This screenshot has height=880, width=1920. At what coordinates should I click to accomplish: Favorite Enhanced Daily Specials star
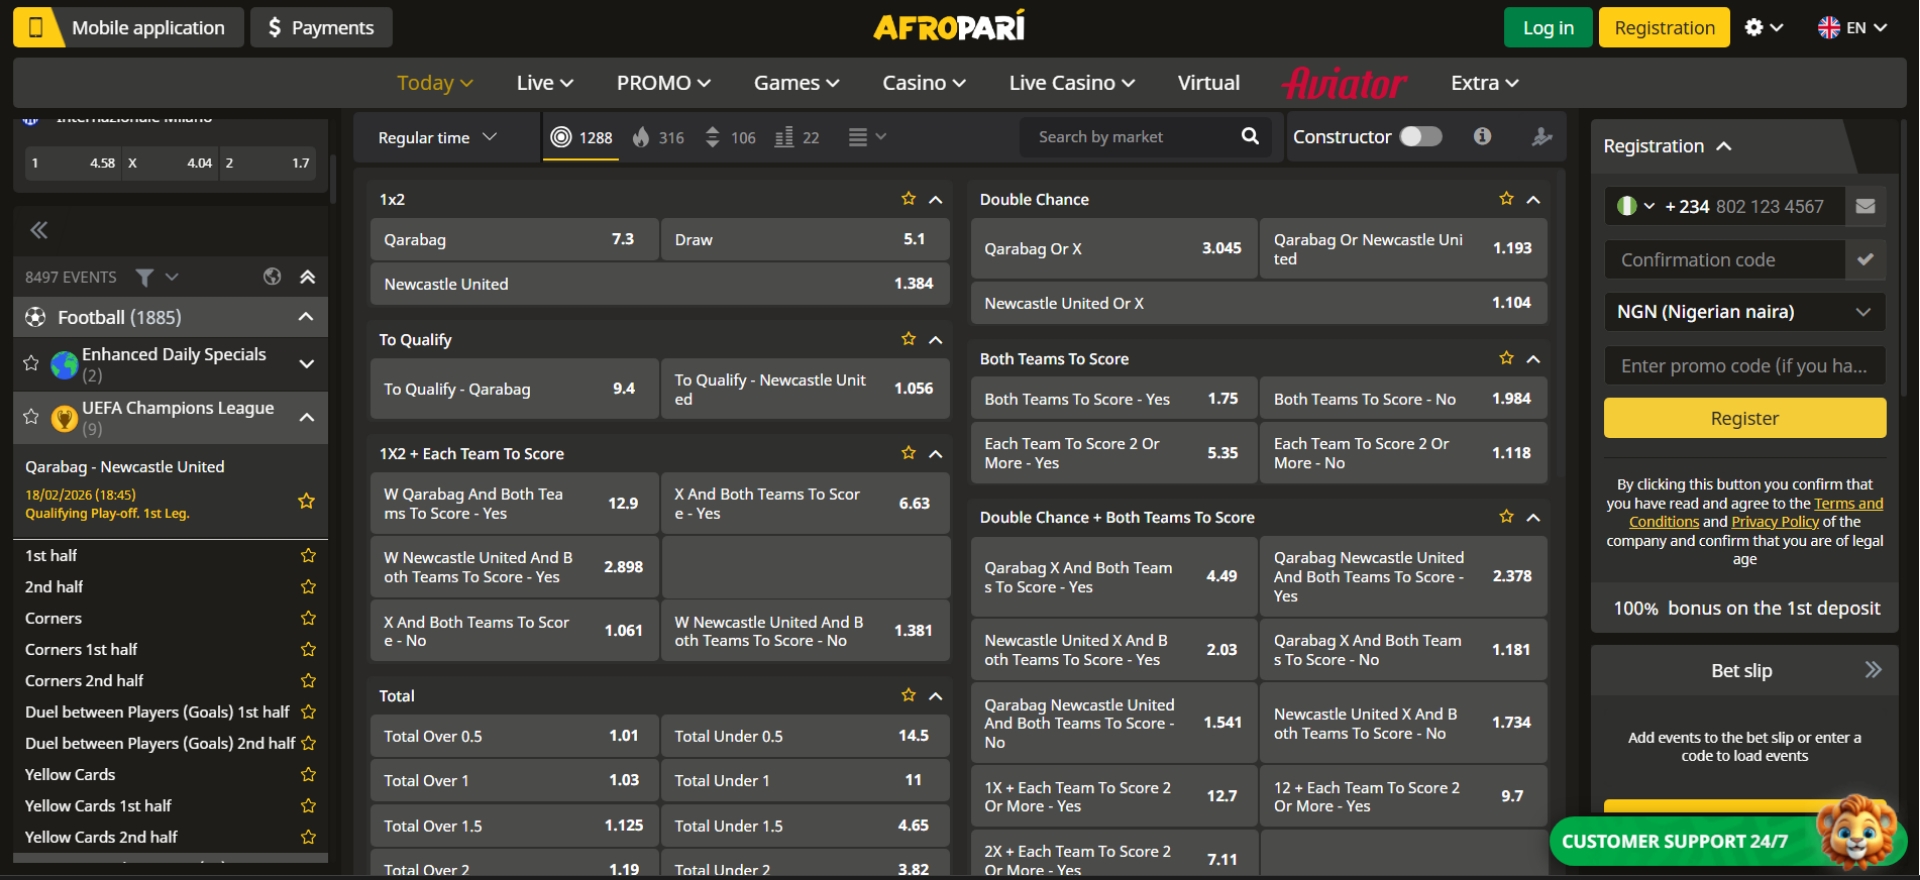point(31,364)
